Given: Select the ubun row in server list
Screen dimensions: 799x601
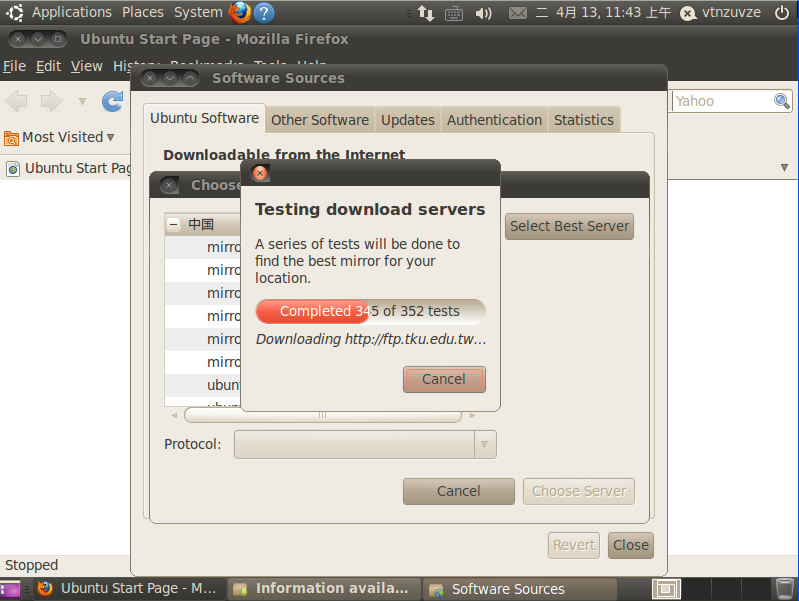Looking at the screenshot, I should point(203,385).
